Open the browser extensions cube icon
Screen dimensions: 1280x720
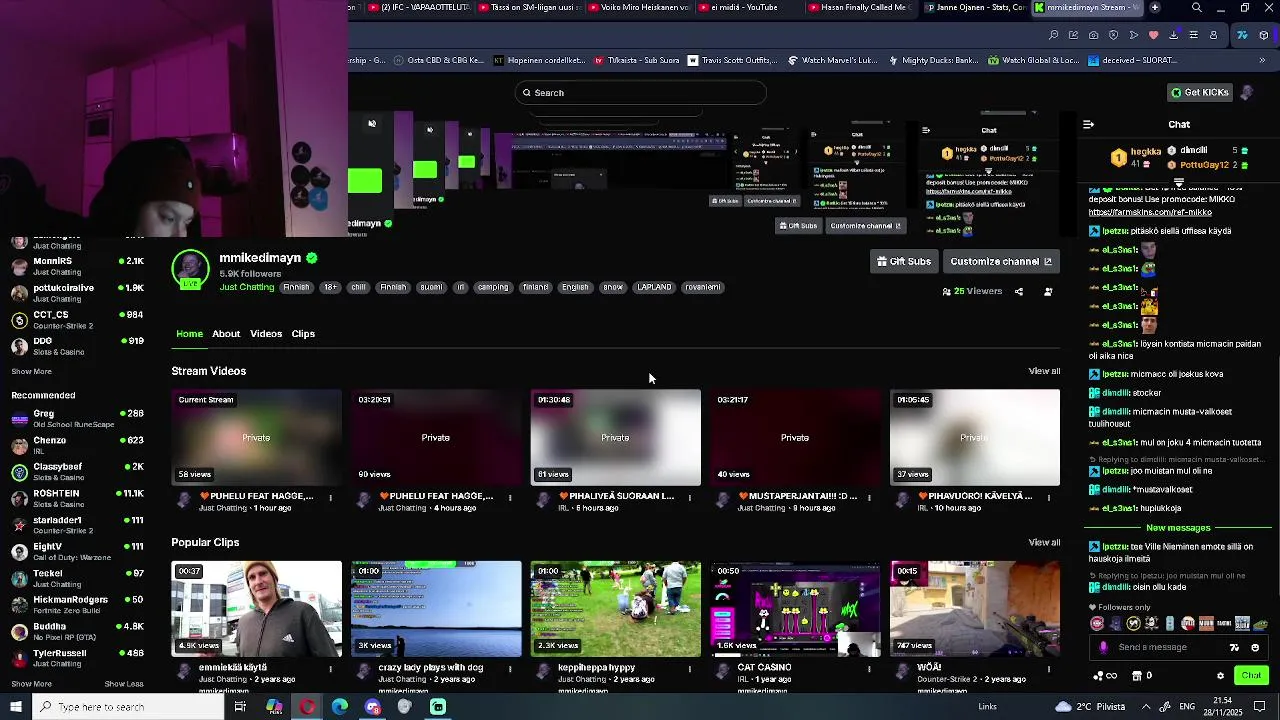pos(1264,35)
